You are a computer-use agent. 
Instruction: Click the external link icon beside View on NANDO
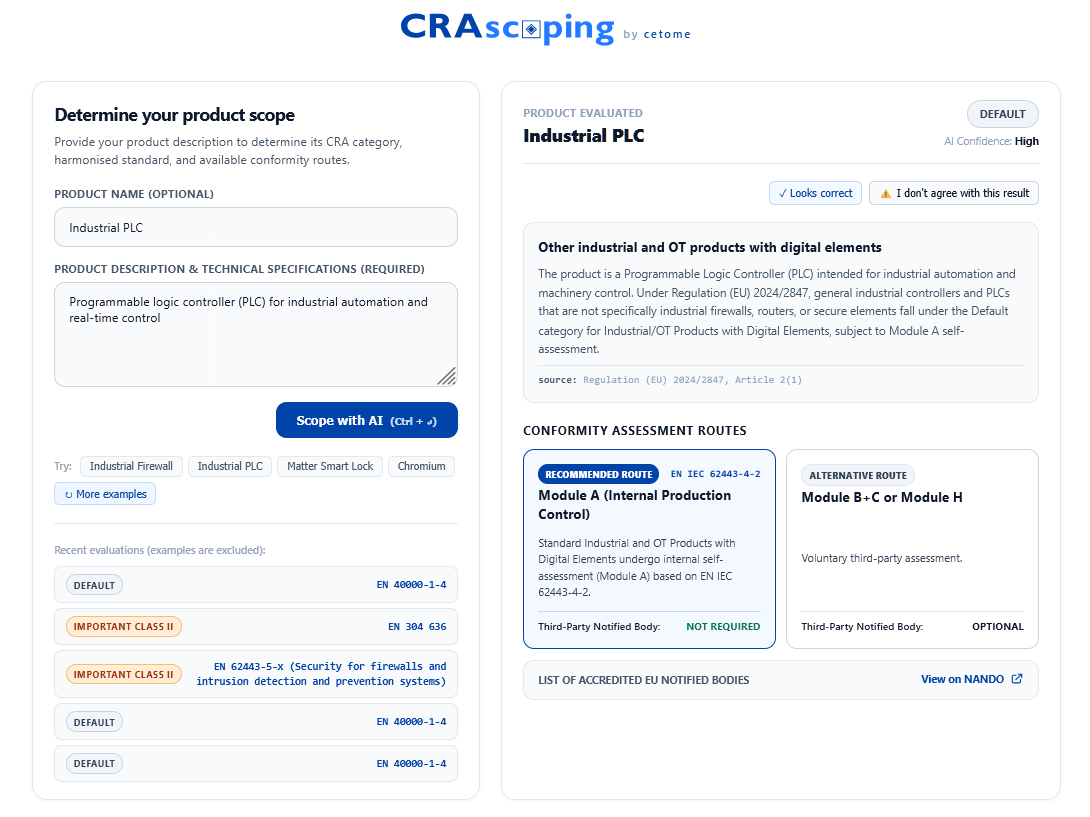click(1017, 679)
